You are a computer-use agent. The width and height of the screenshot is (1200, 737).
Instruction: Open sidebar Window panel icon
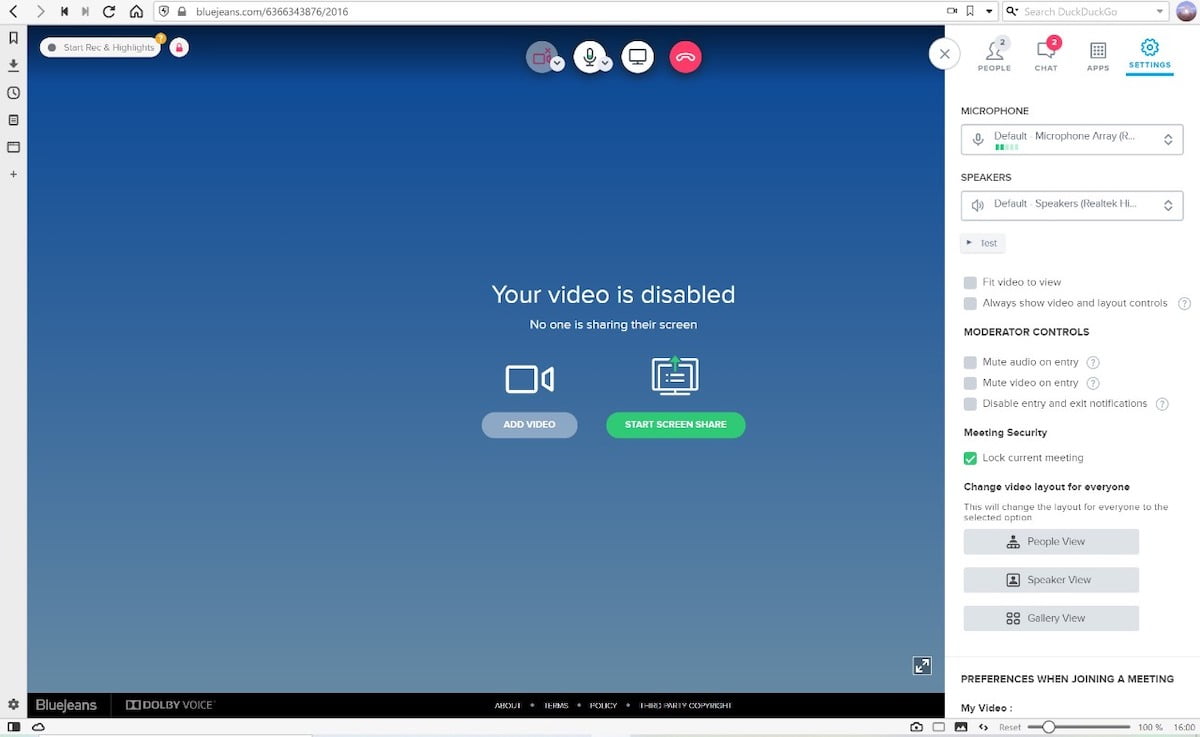13,147
